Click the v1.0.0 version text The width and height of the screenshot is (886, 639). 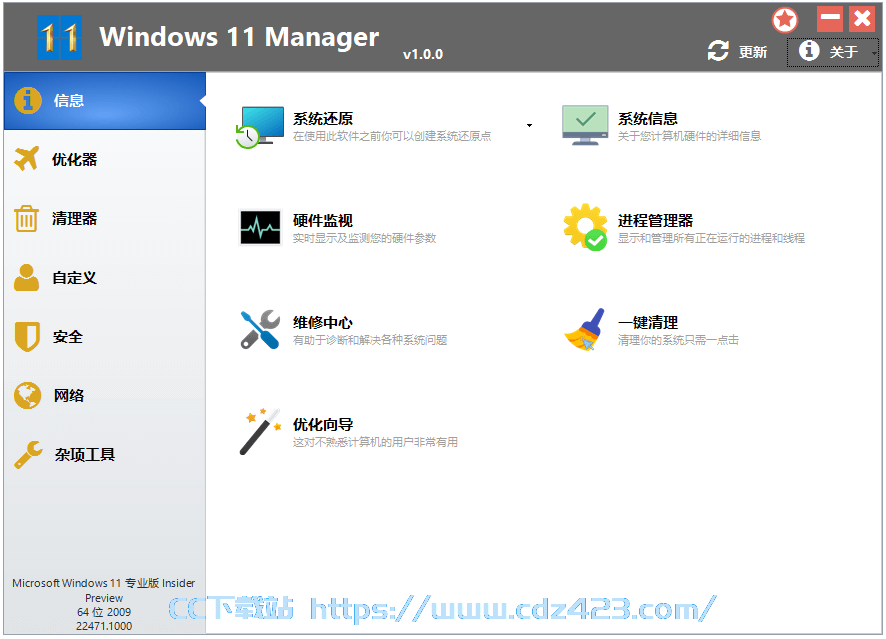(x=423, y=54)
